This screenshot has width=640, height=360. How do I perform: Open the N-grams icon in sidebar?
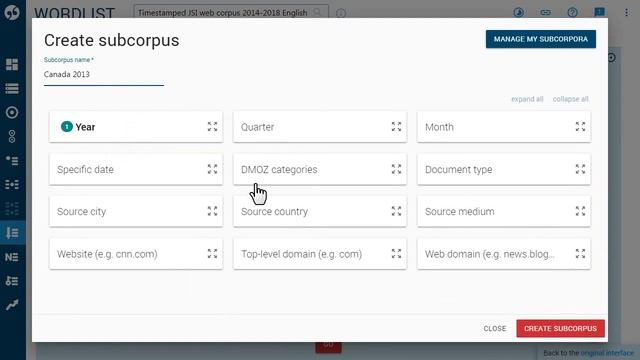pyautogui.click(x=12, y=257)
